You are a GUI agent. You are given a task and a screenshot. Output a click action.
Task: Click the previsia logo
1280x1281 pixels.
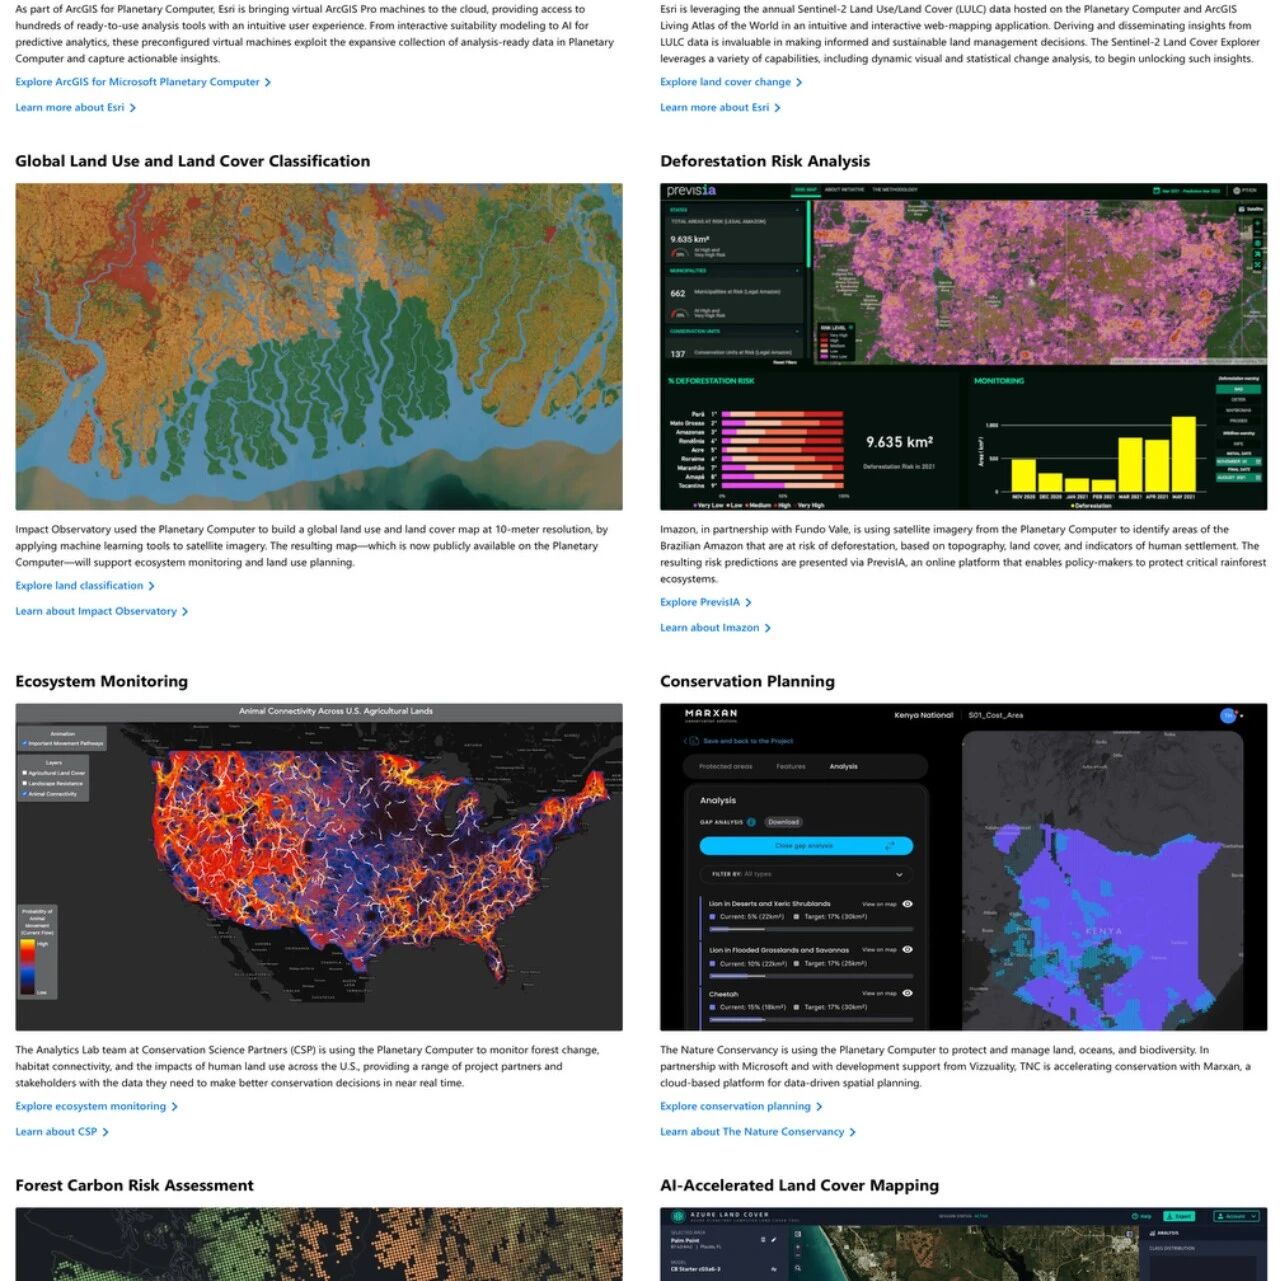[x=691, y=190]
